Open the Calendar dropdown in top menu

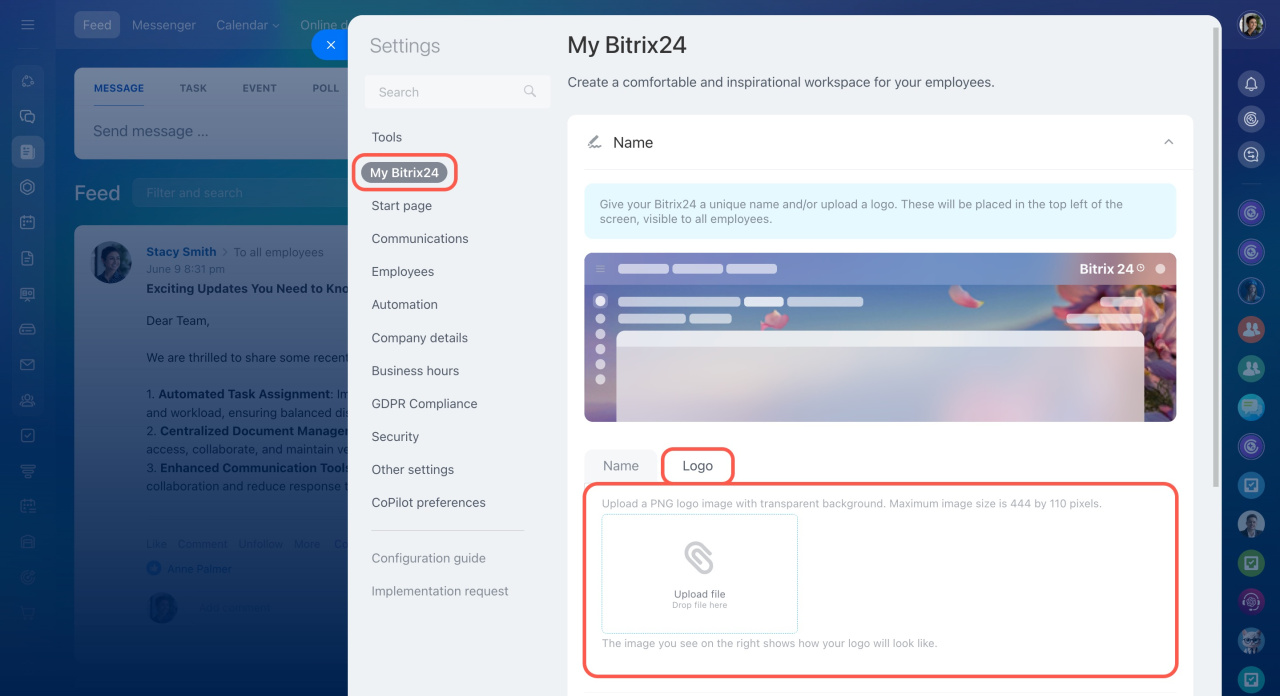pos(247,25)
